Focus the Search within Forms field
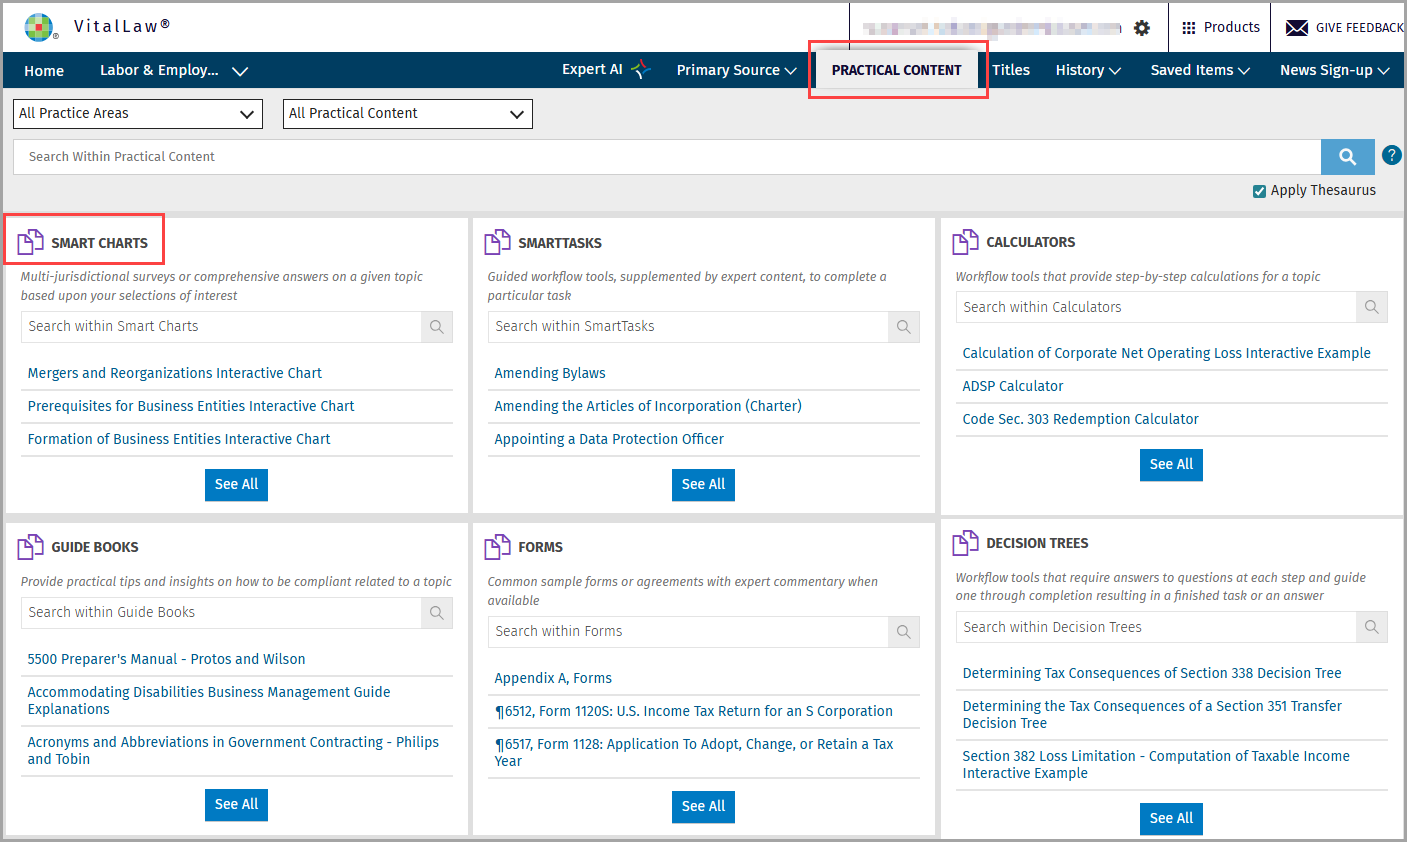Viewport: 1407px width, 842px height. click(x=688, y=632)
